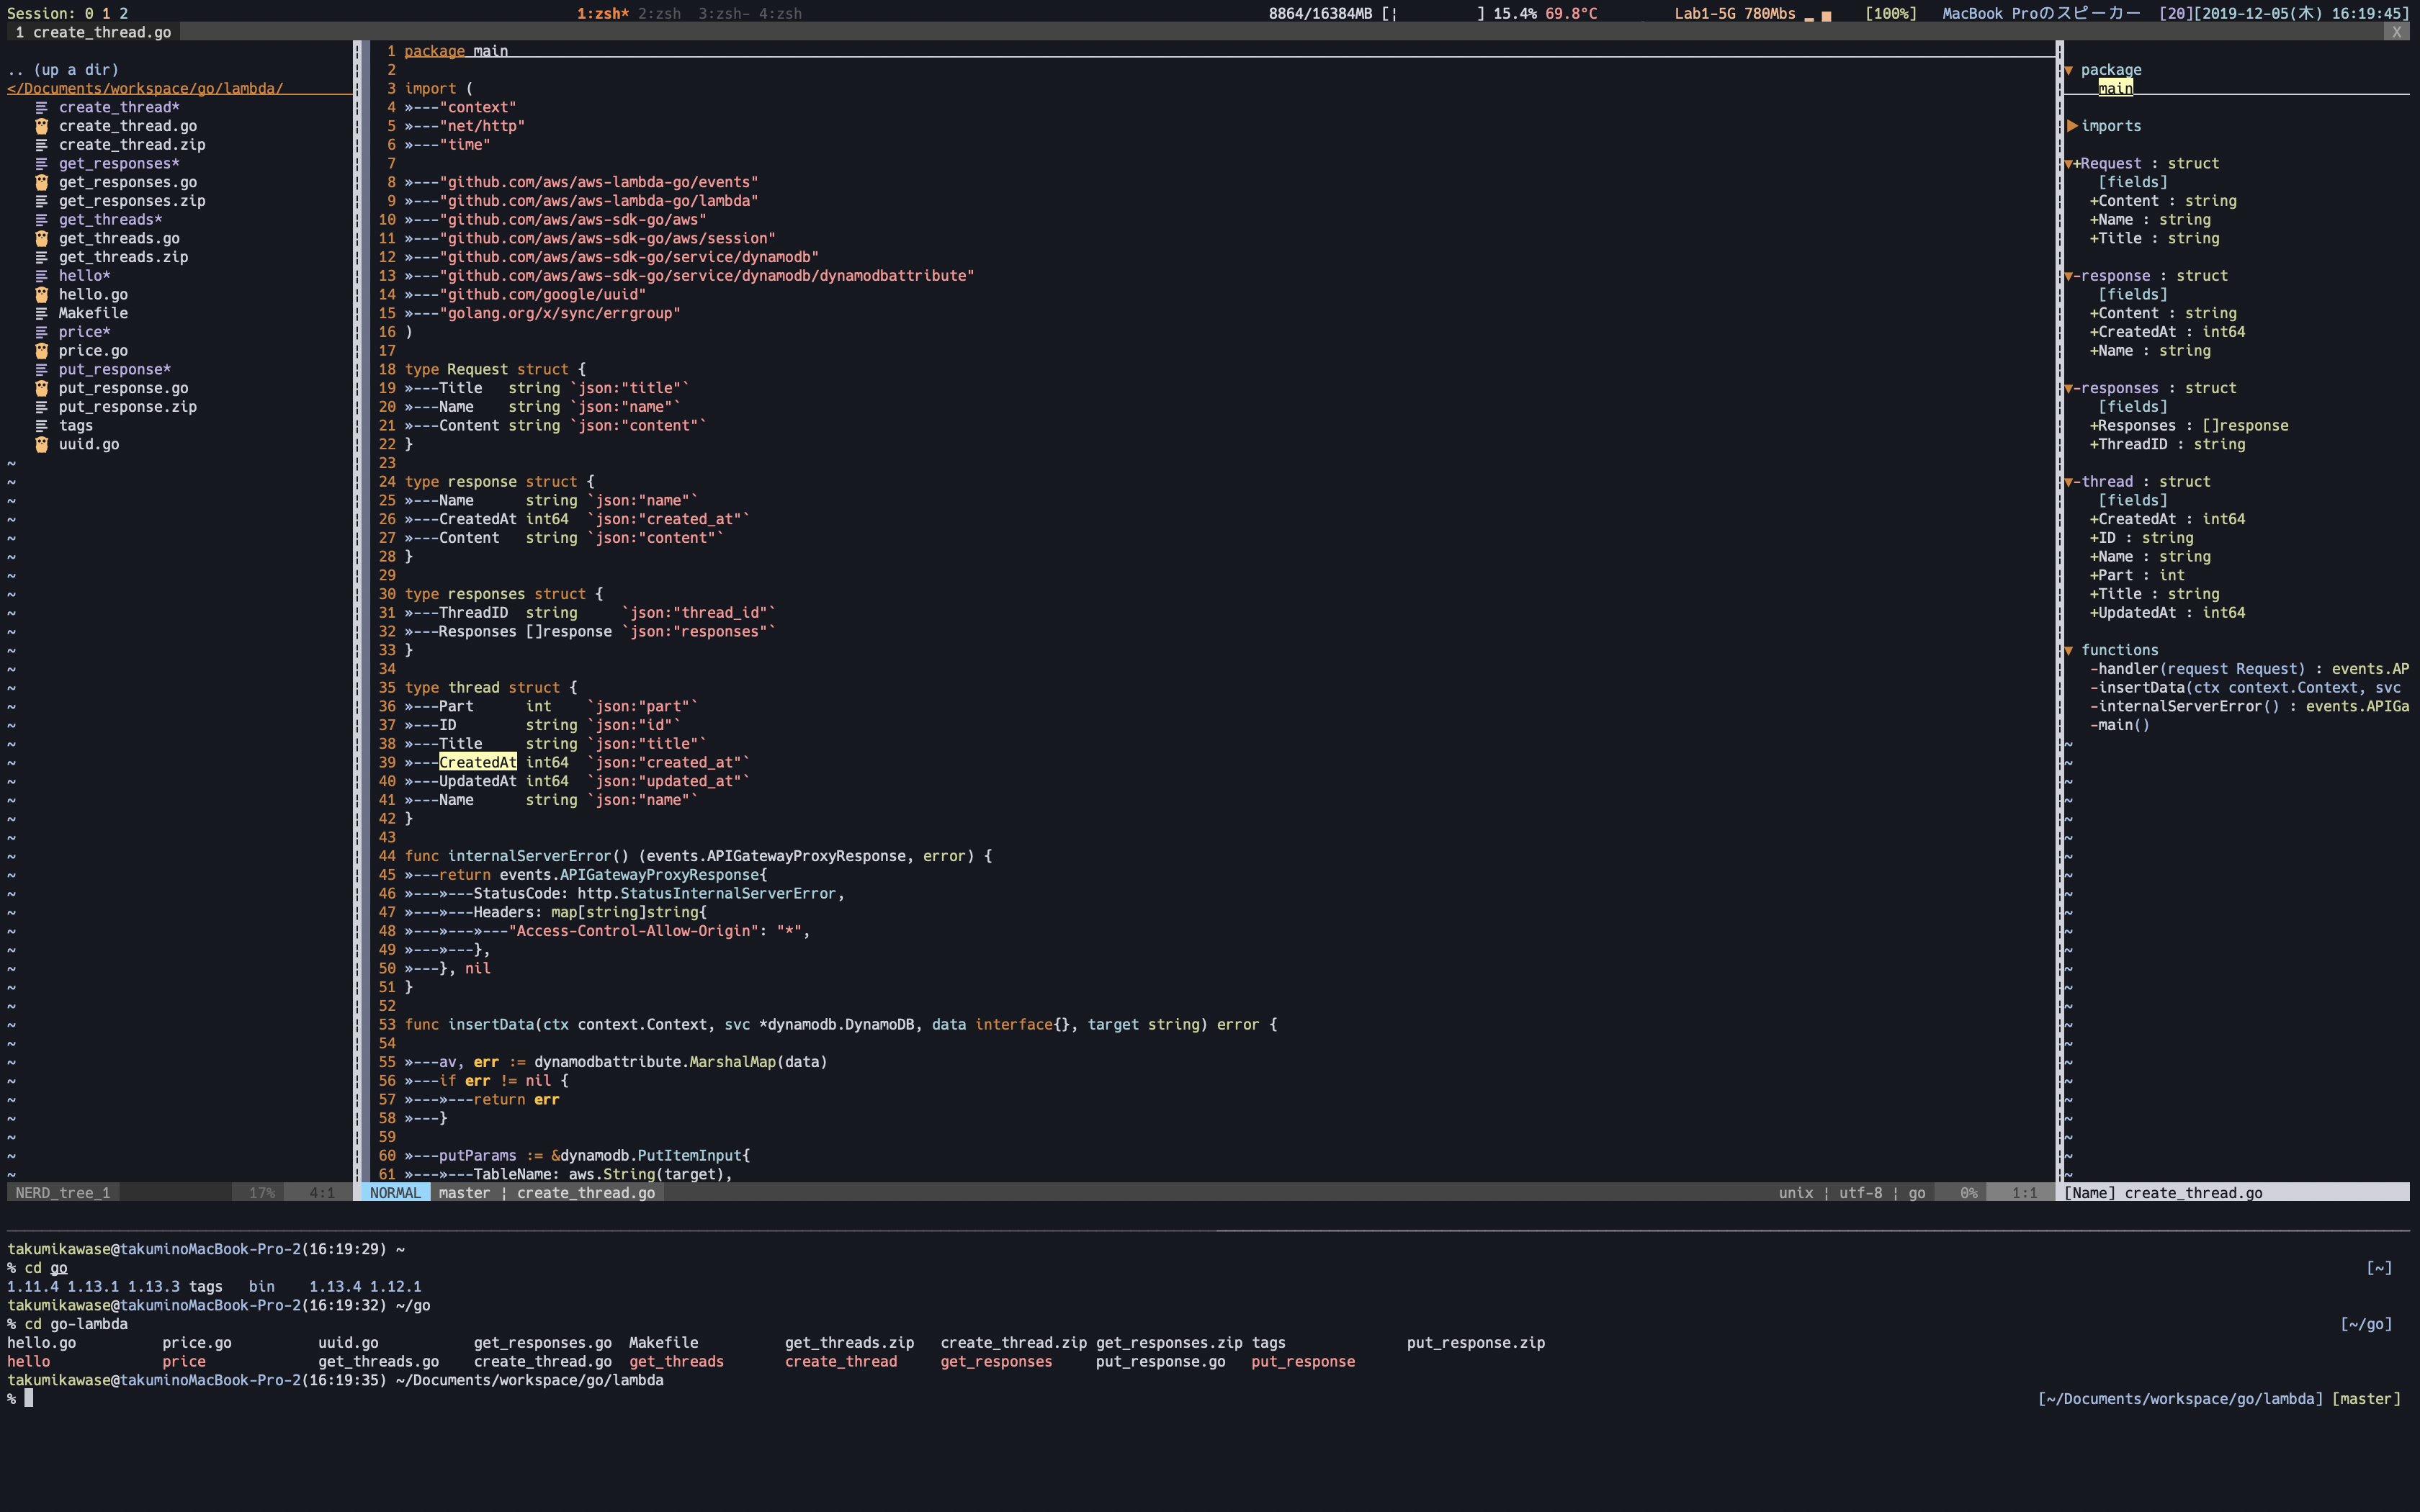Click the Go gopher icon beside get_threads.go
The width and height of the screenshot is (2420, 1512).
[42, 238]
